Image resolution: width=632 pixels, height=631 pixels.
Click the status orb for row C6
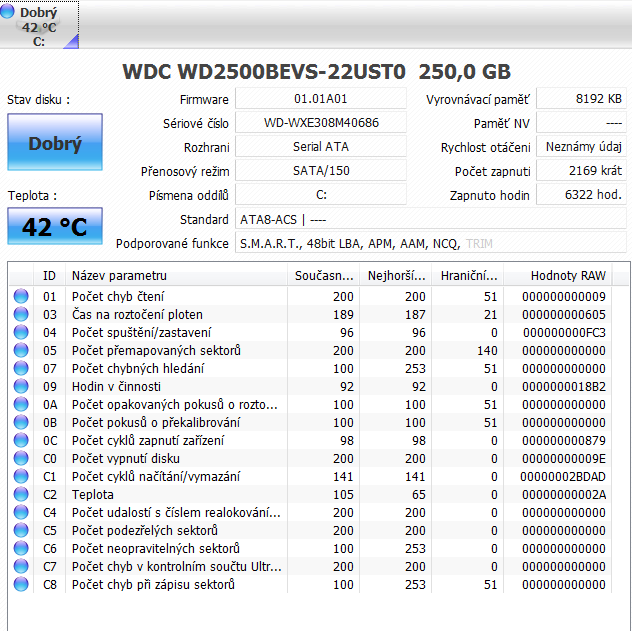coord(21,548)
